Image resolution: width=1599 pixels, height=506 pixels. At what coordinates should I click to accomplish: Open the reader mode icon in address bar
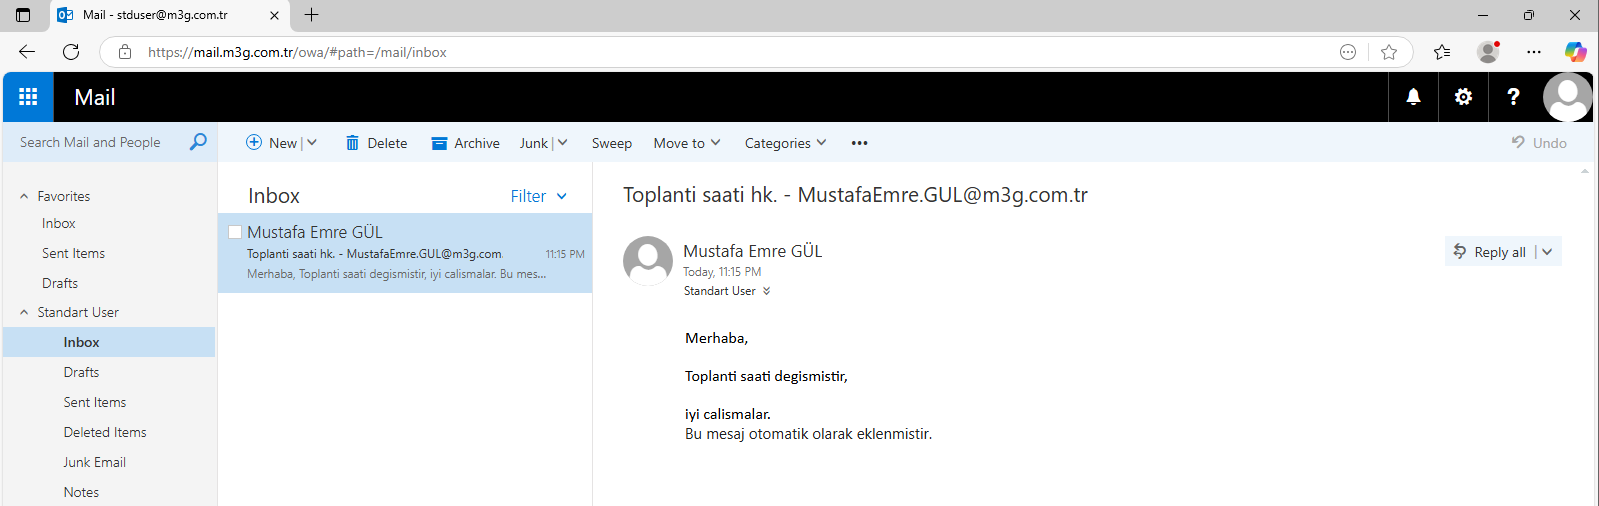tap(1348, 52)
